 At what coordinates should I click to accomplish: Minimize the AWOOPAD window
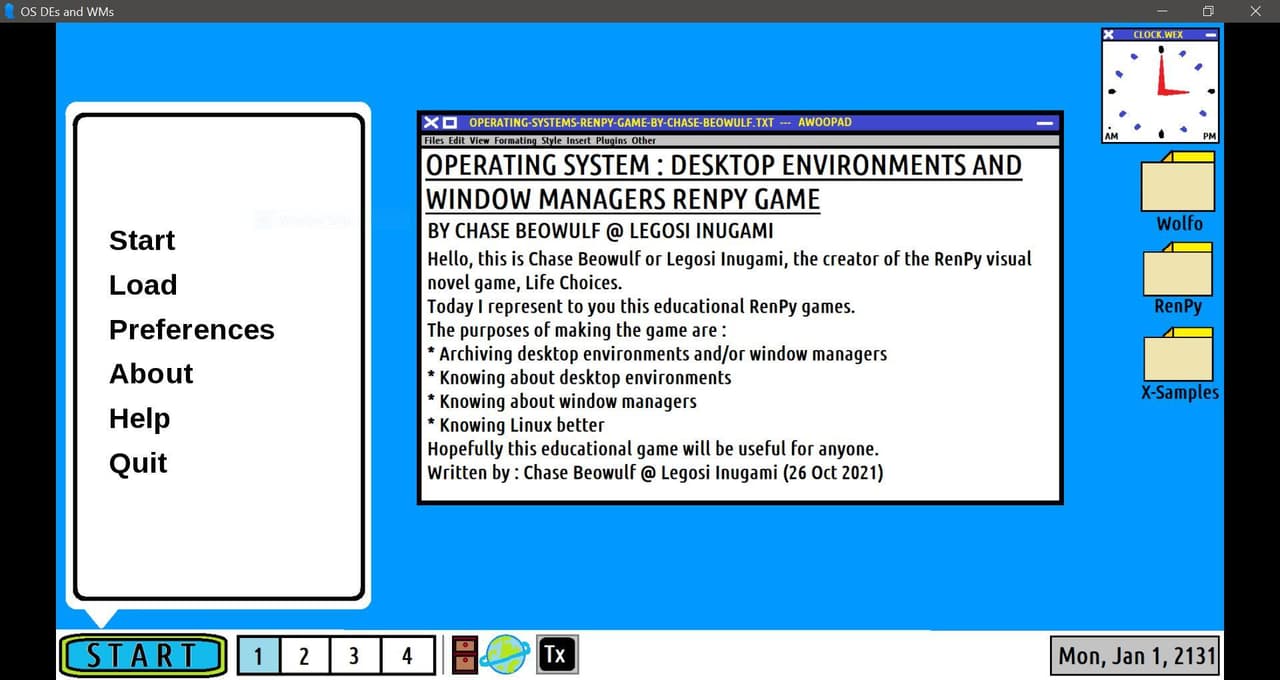click(1045, 122)
